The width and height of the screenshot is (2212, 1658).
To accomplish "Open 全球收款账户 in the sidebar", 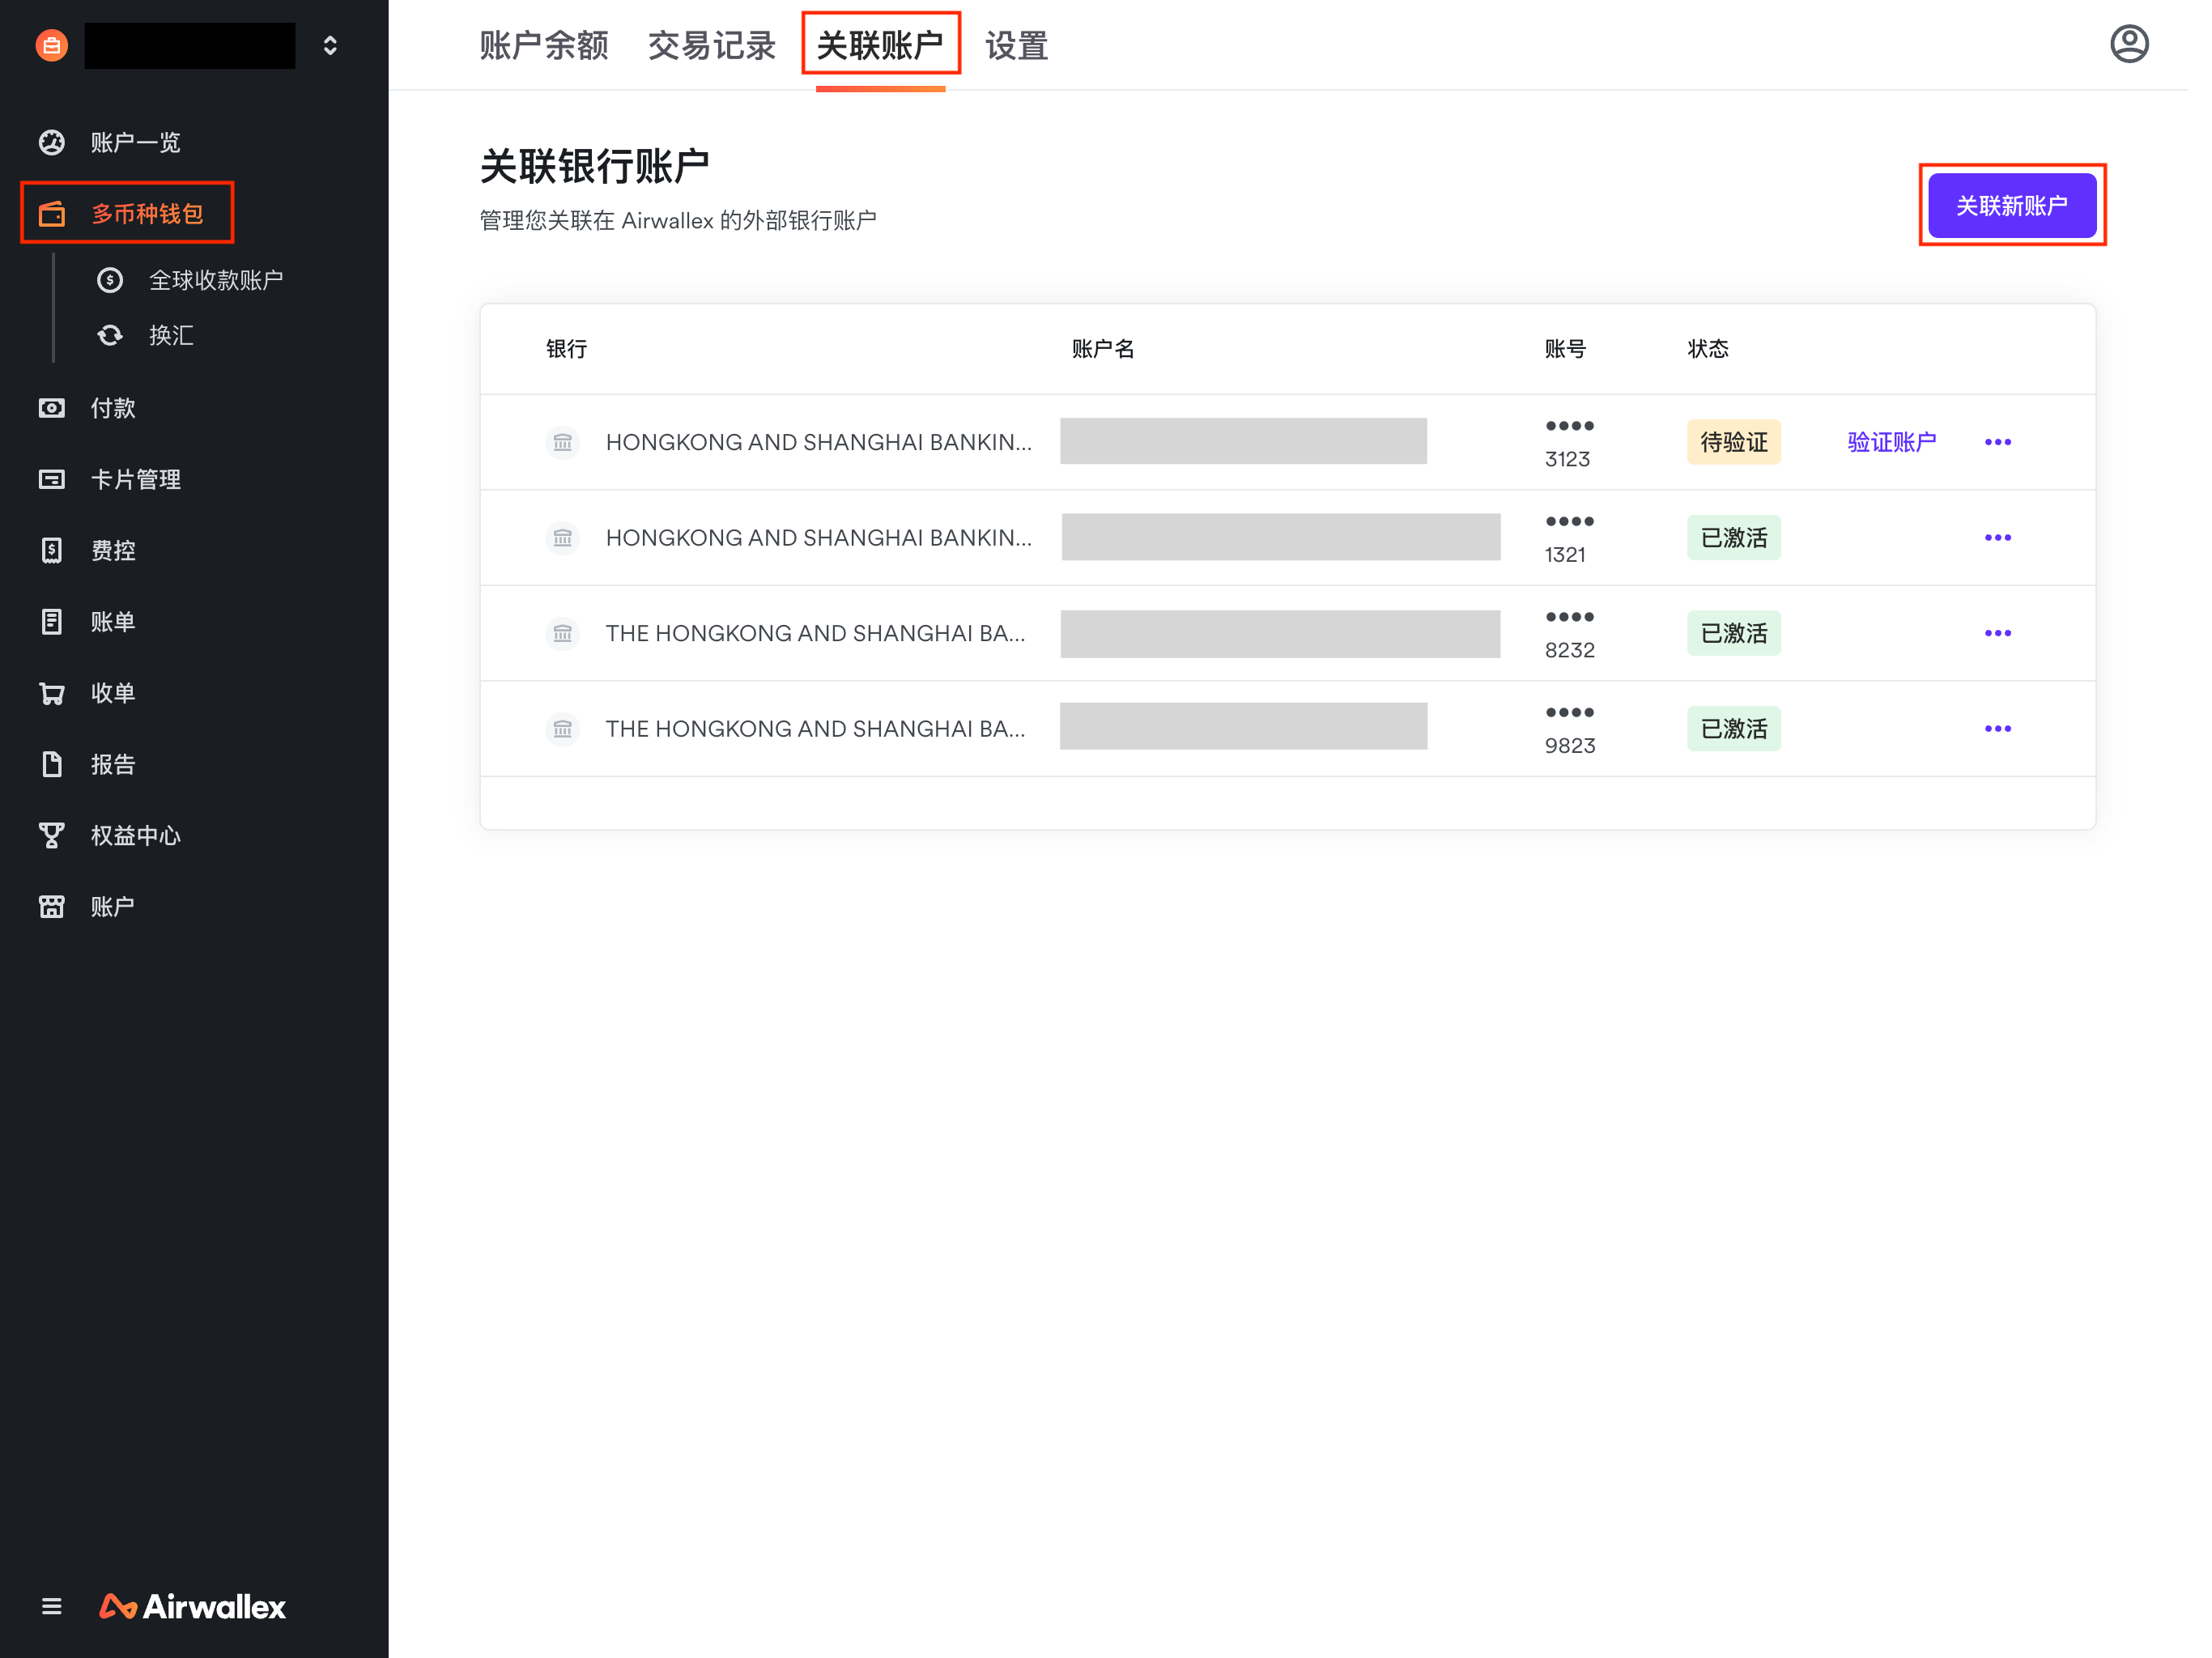I will click(x=215, y=280).
